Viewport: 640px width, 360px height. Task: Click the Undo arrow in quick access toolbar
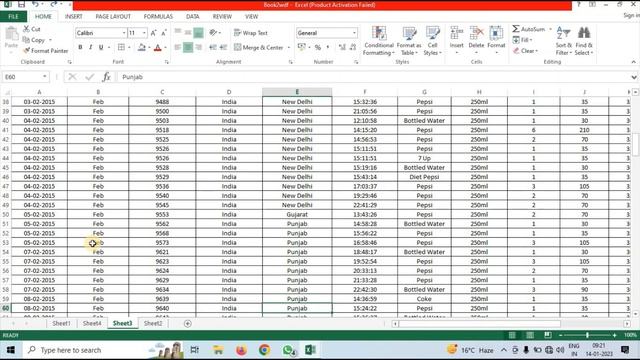tap(36, 4)
